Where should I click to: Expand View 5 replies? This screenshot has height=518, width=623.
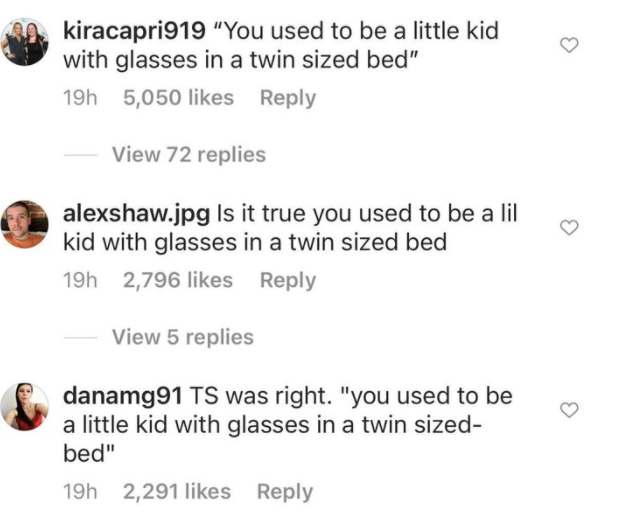coord(182,337)
